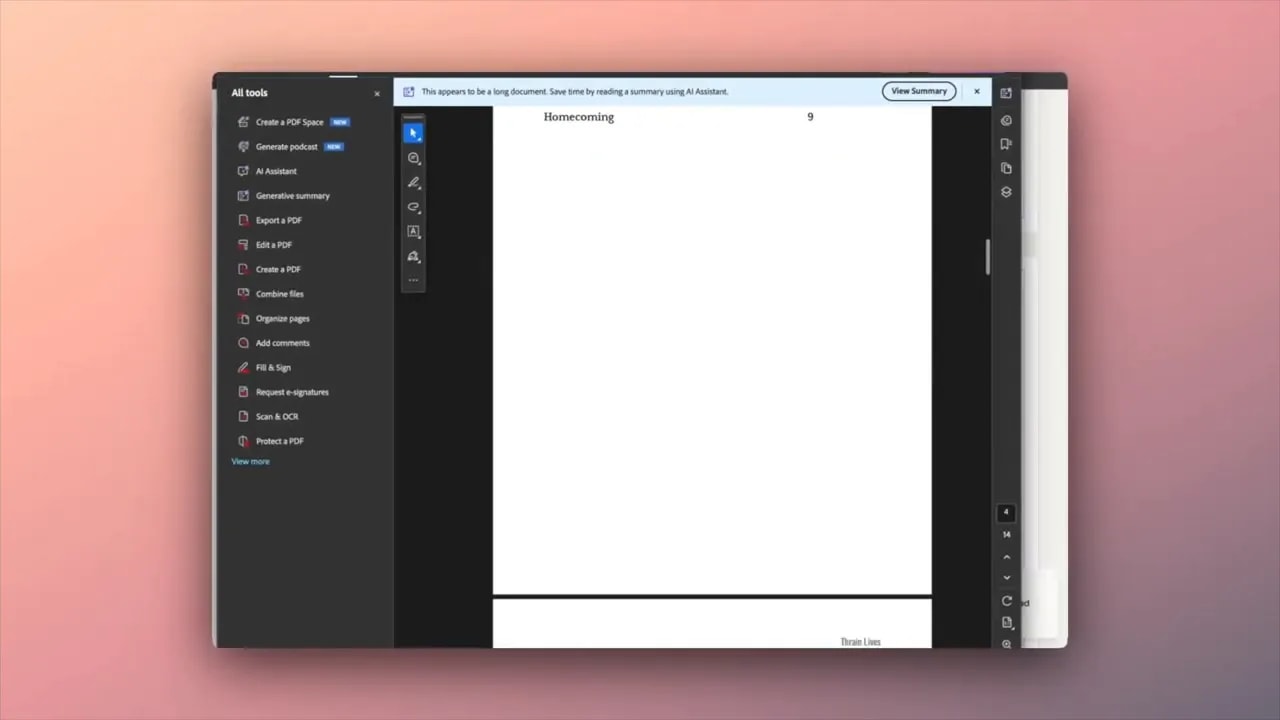Click the View Summary button
Screen dimensions: 1280x720
point(919,91)
